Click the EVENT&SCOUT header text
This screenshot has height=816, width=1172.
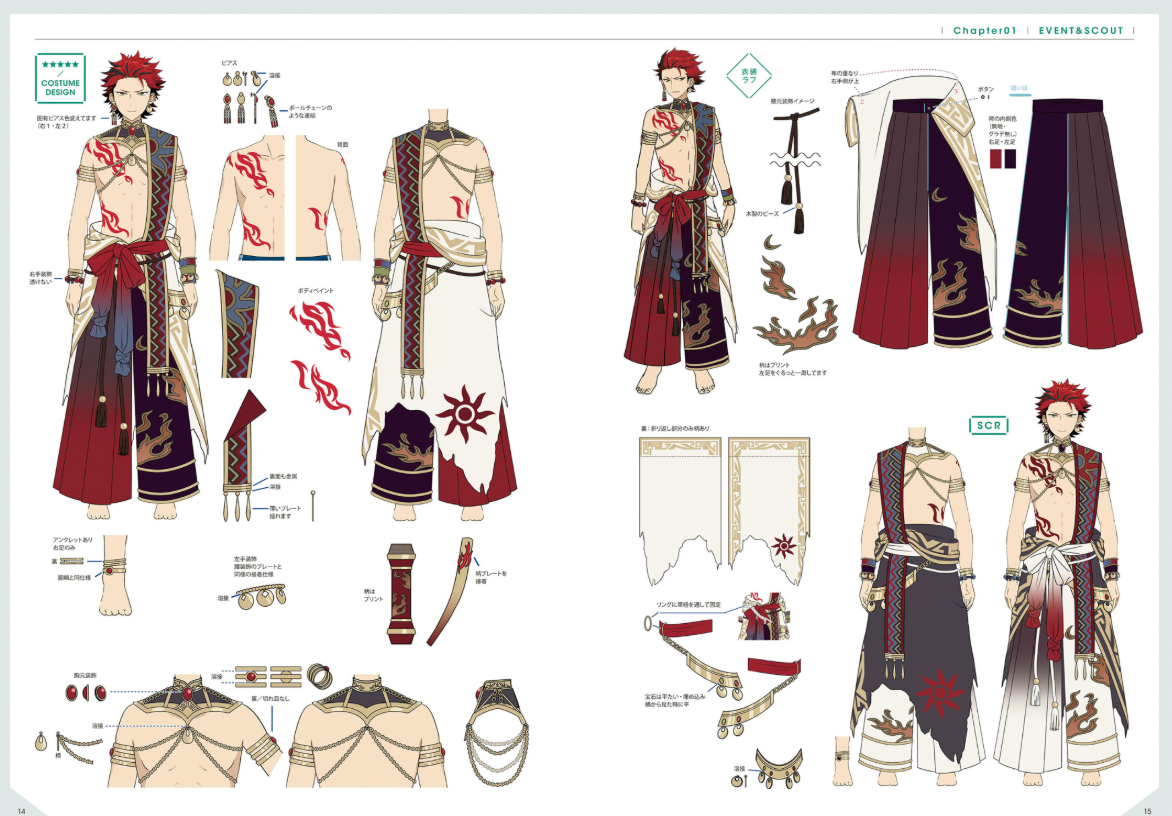tap(1081, 31)
